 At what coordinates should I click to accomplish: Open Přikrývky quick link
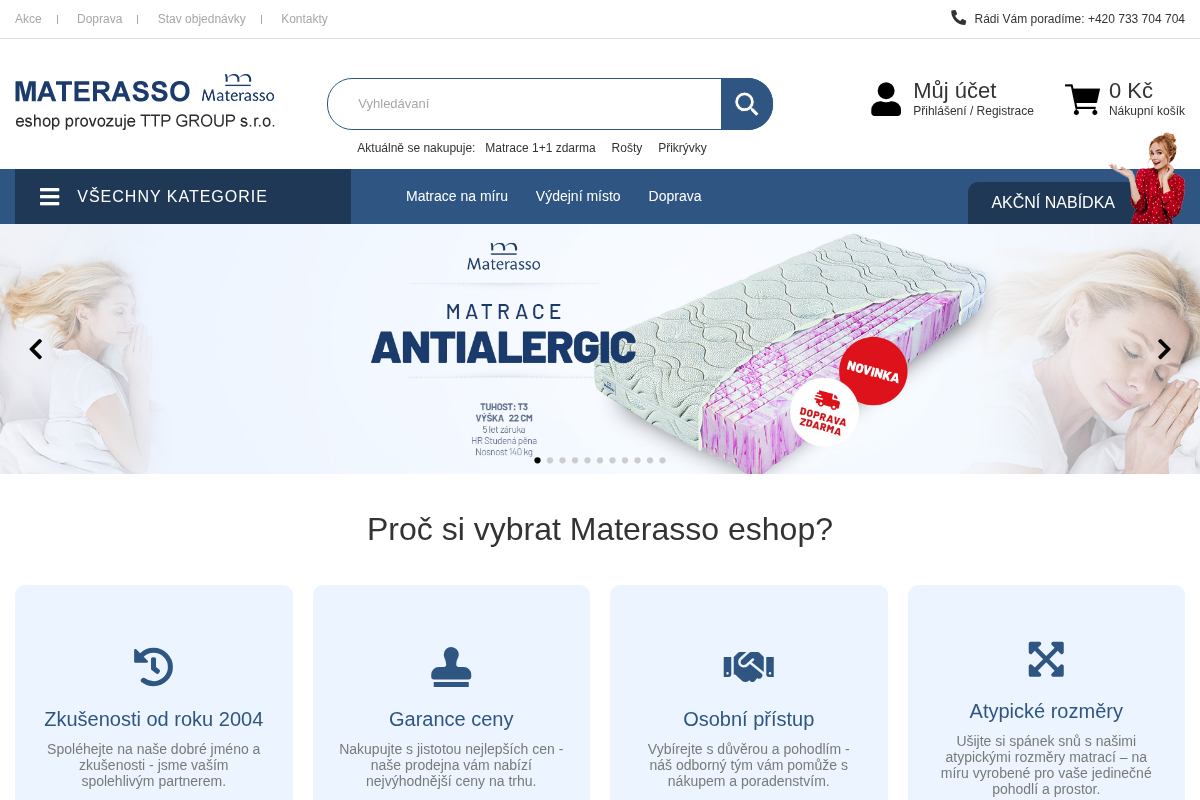click(682, 148)
